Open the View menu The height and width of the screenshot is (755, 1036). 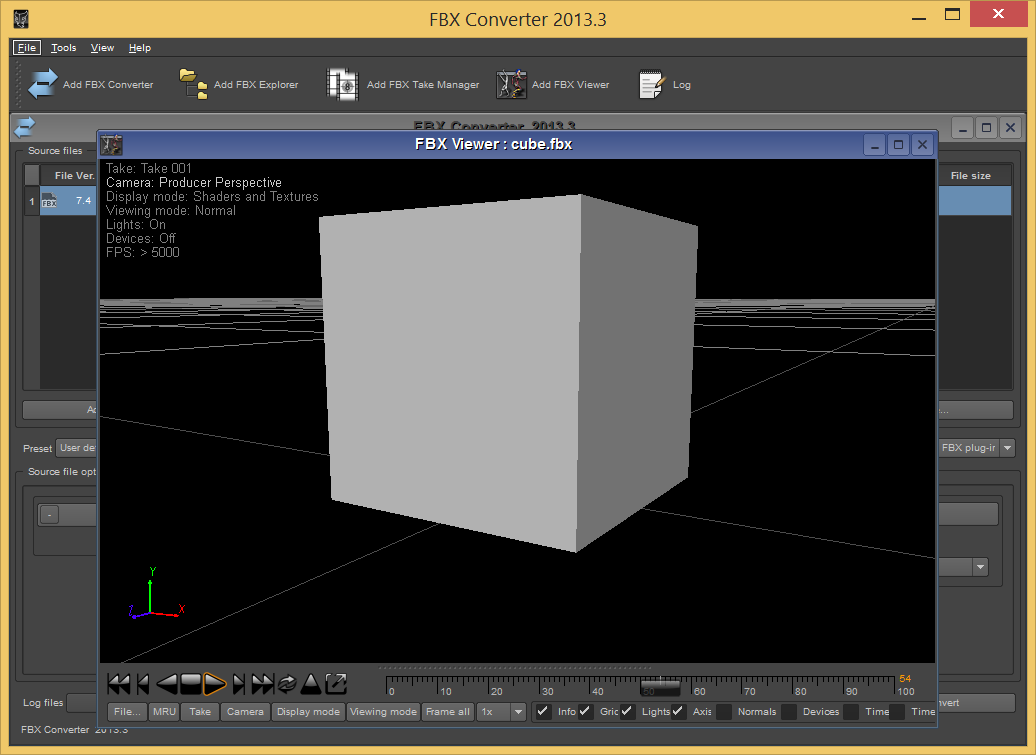(102, 48)
